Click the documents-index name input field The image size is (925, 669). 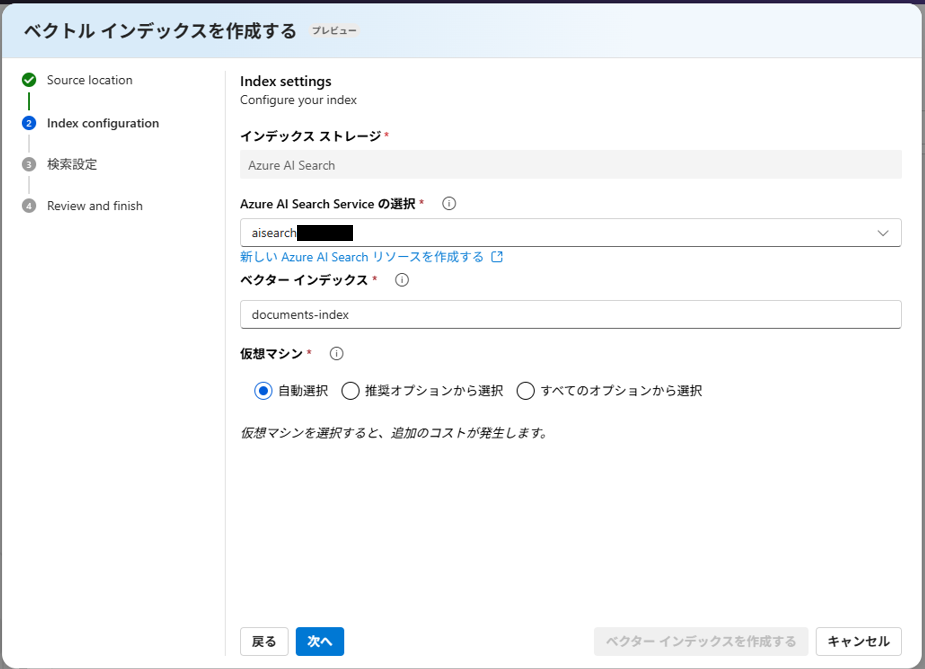[570, 314]
